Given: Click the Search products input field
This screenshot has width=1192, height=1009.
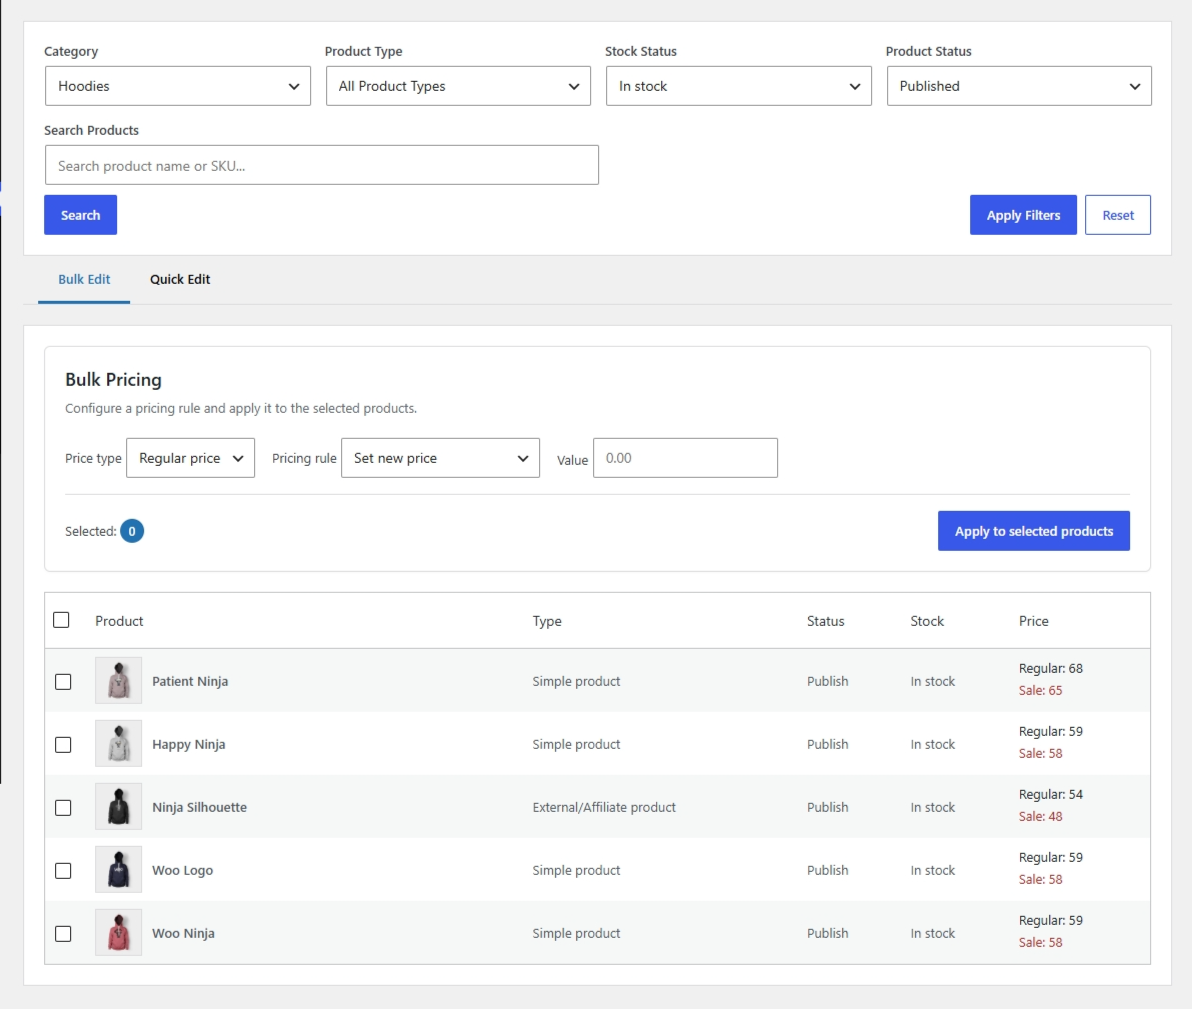Looking at the screenshot, I should pos(322,165).
